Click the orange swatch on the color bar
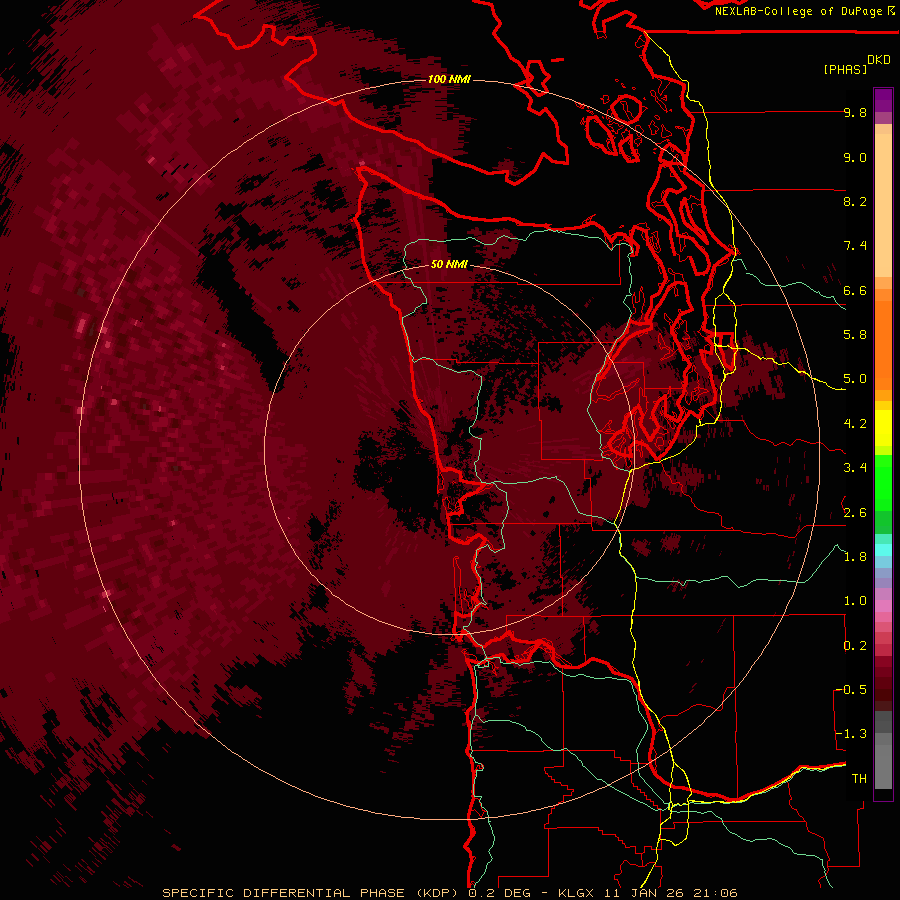 pyautogui.click(x=883, y=344)
